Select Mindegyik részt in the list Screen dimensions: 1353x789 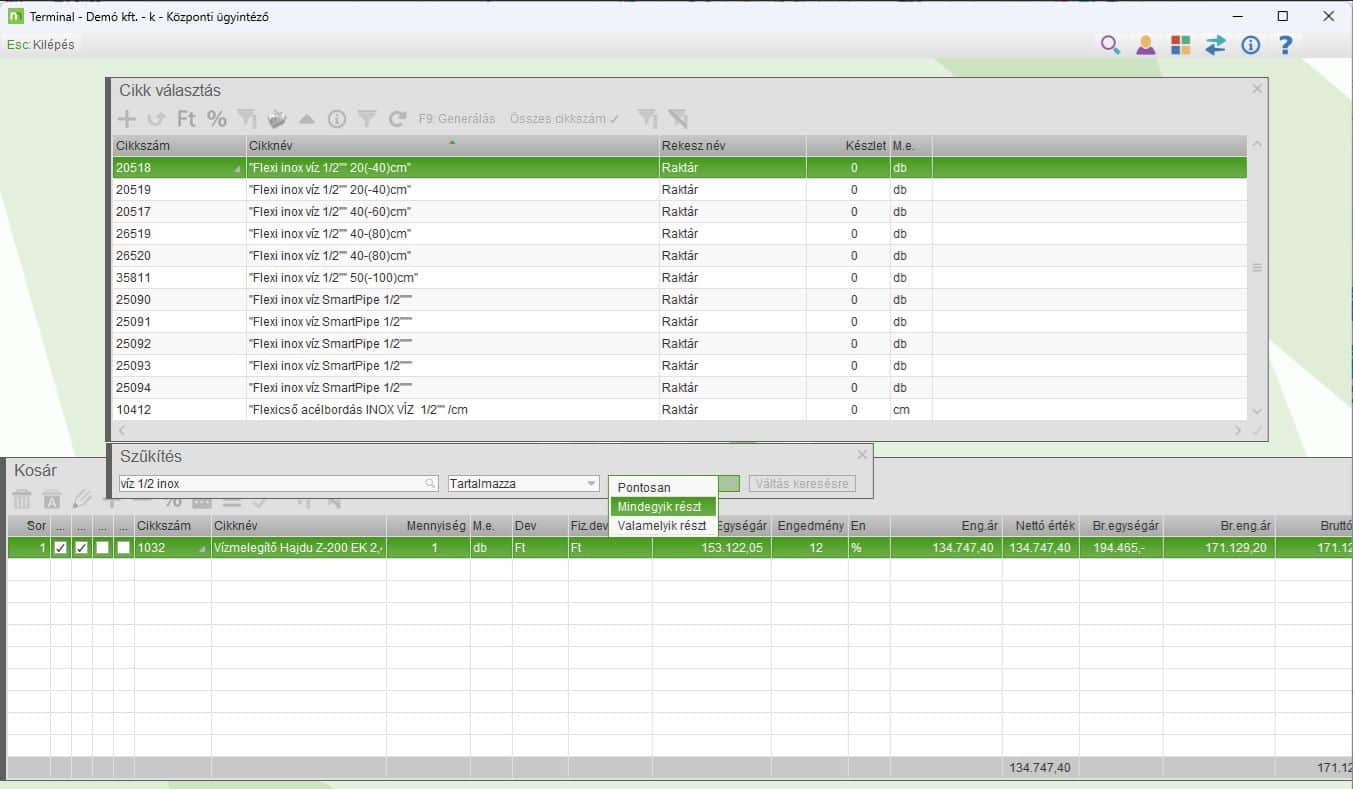(x=659, y=507)
